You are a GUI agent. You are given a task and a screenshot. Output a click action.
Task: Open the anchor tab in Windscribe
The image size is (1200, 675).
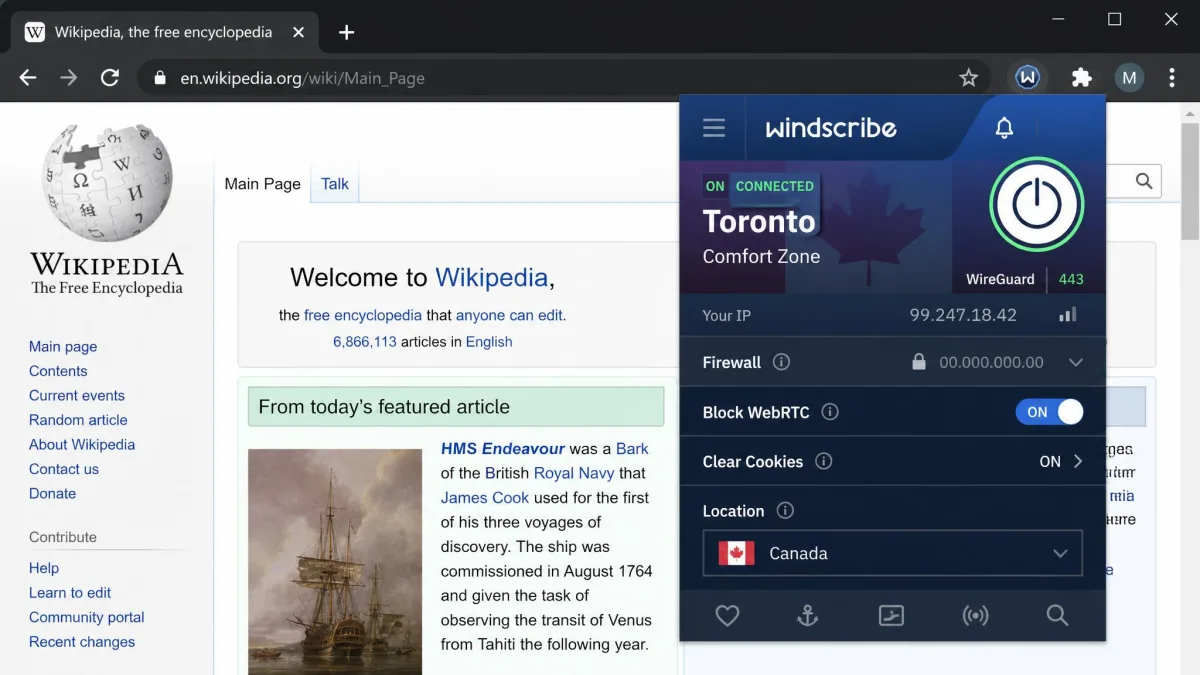click(x=808, y=616)
